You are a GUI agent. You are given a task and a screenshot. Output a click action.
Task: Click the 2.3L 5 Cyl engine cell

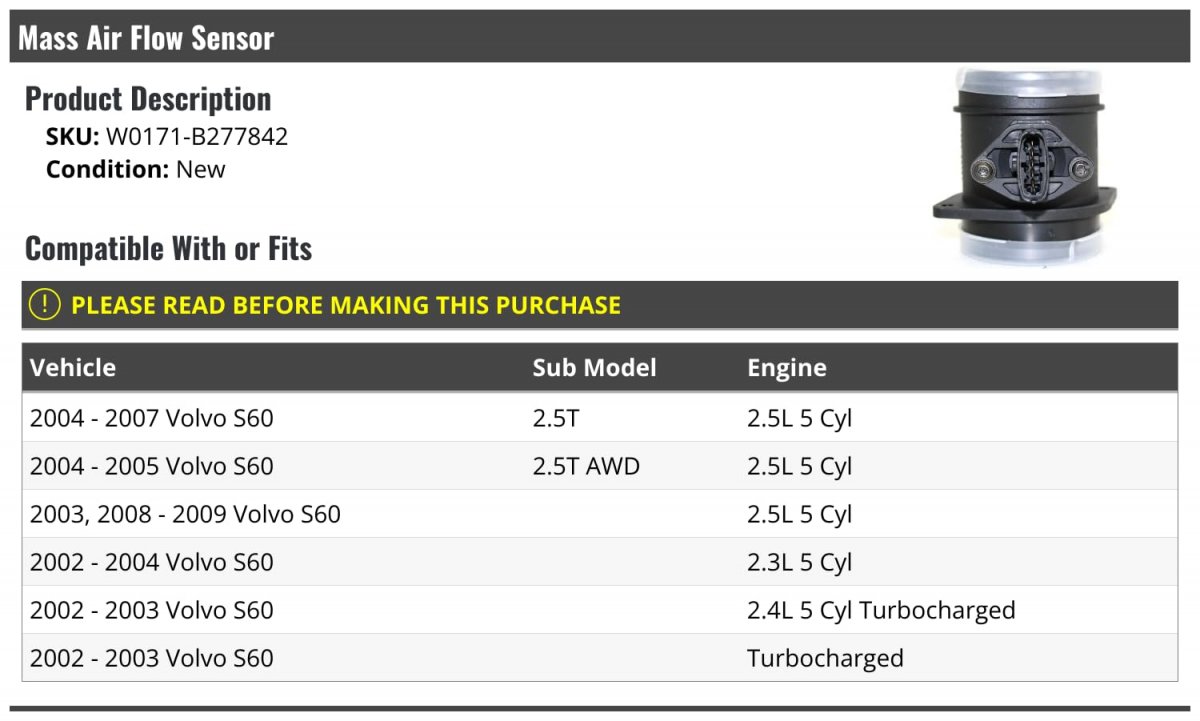[799, 562]
